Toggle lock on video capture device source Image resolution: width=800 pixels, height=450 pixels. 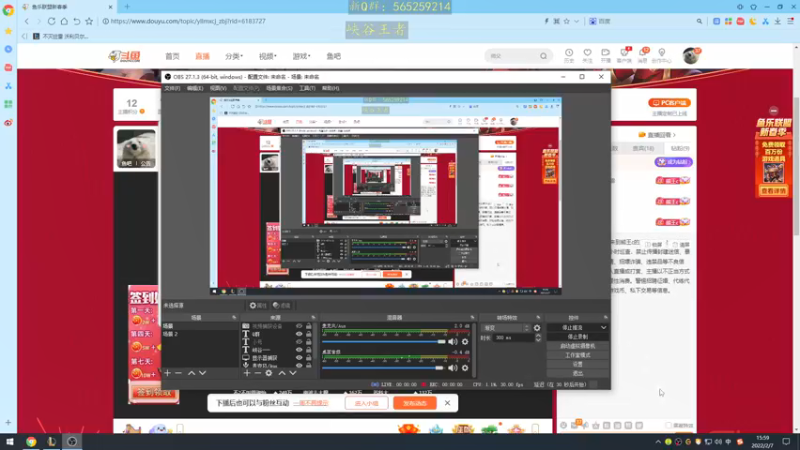[309, 326]
